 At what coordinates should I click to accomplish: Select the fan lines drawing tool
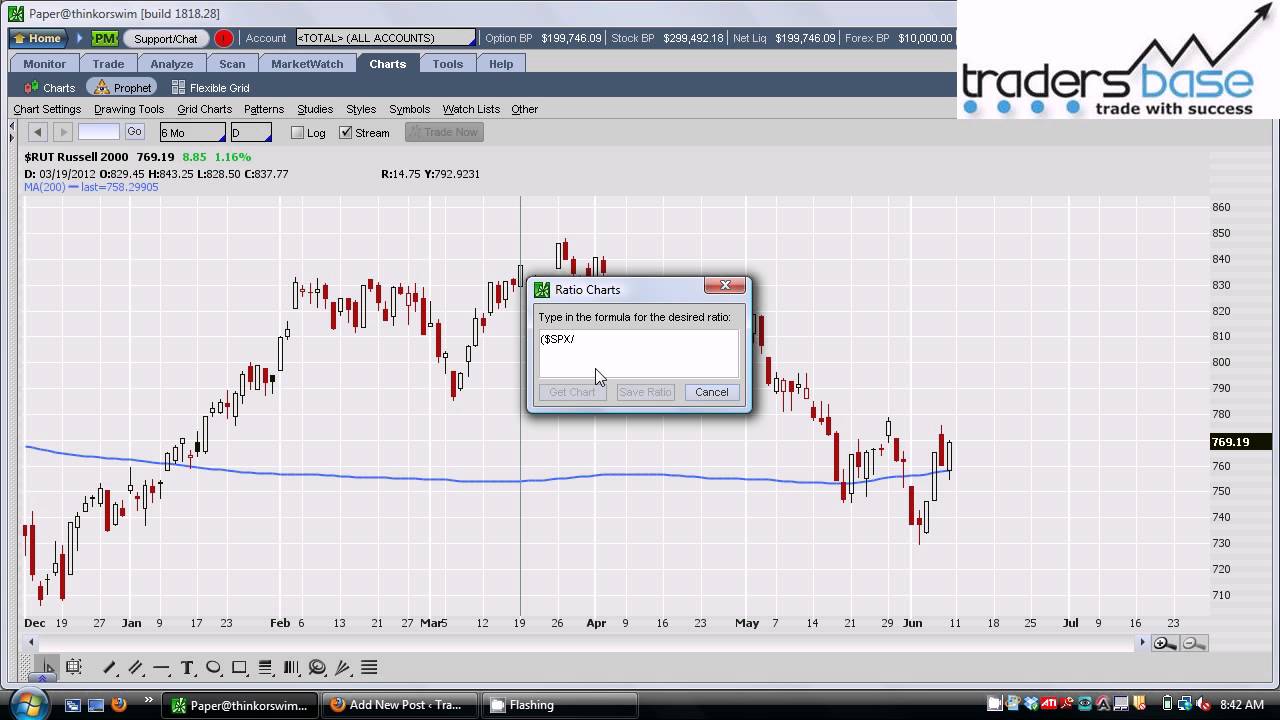pyautogui.click(x=343, y=667)
